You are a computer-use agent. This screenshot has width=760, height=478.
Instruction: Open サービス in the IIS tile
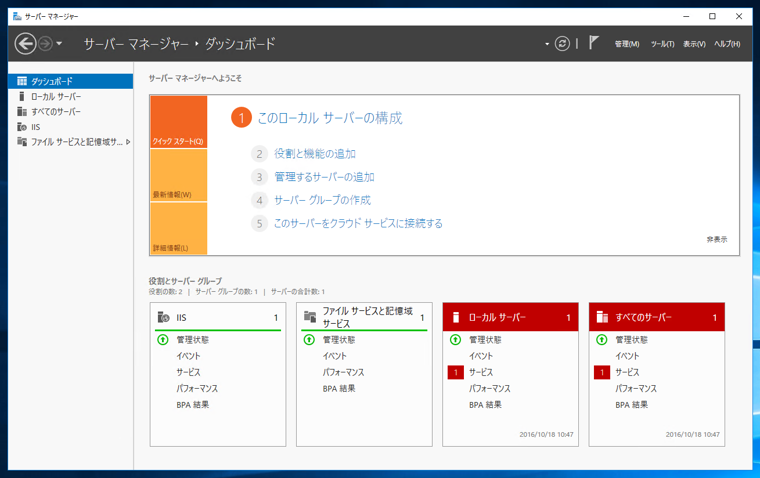coord(188,372)
